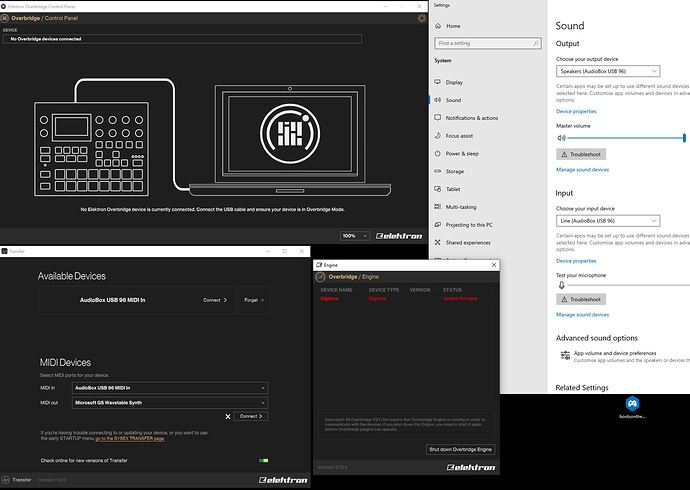Click AudioBox USB 96 MIDI In device name
This screenshot has width=690, height=490.
(113, 300)
